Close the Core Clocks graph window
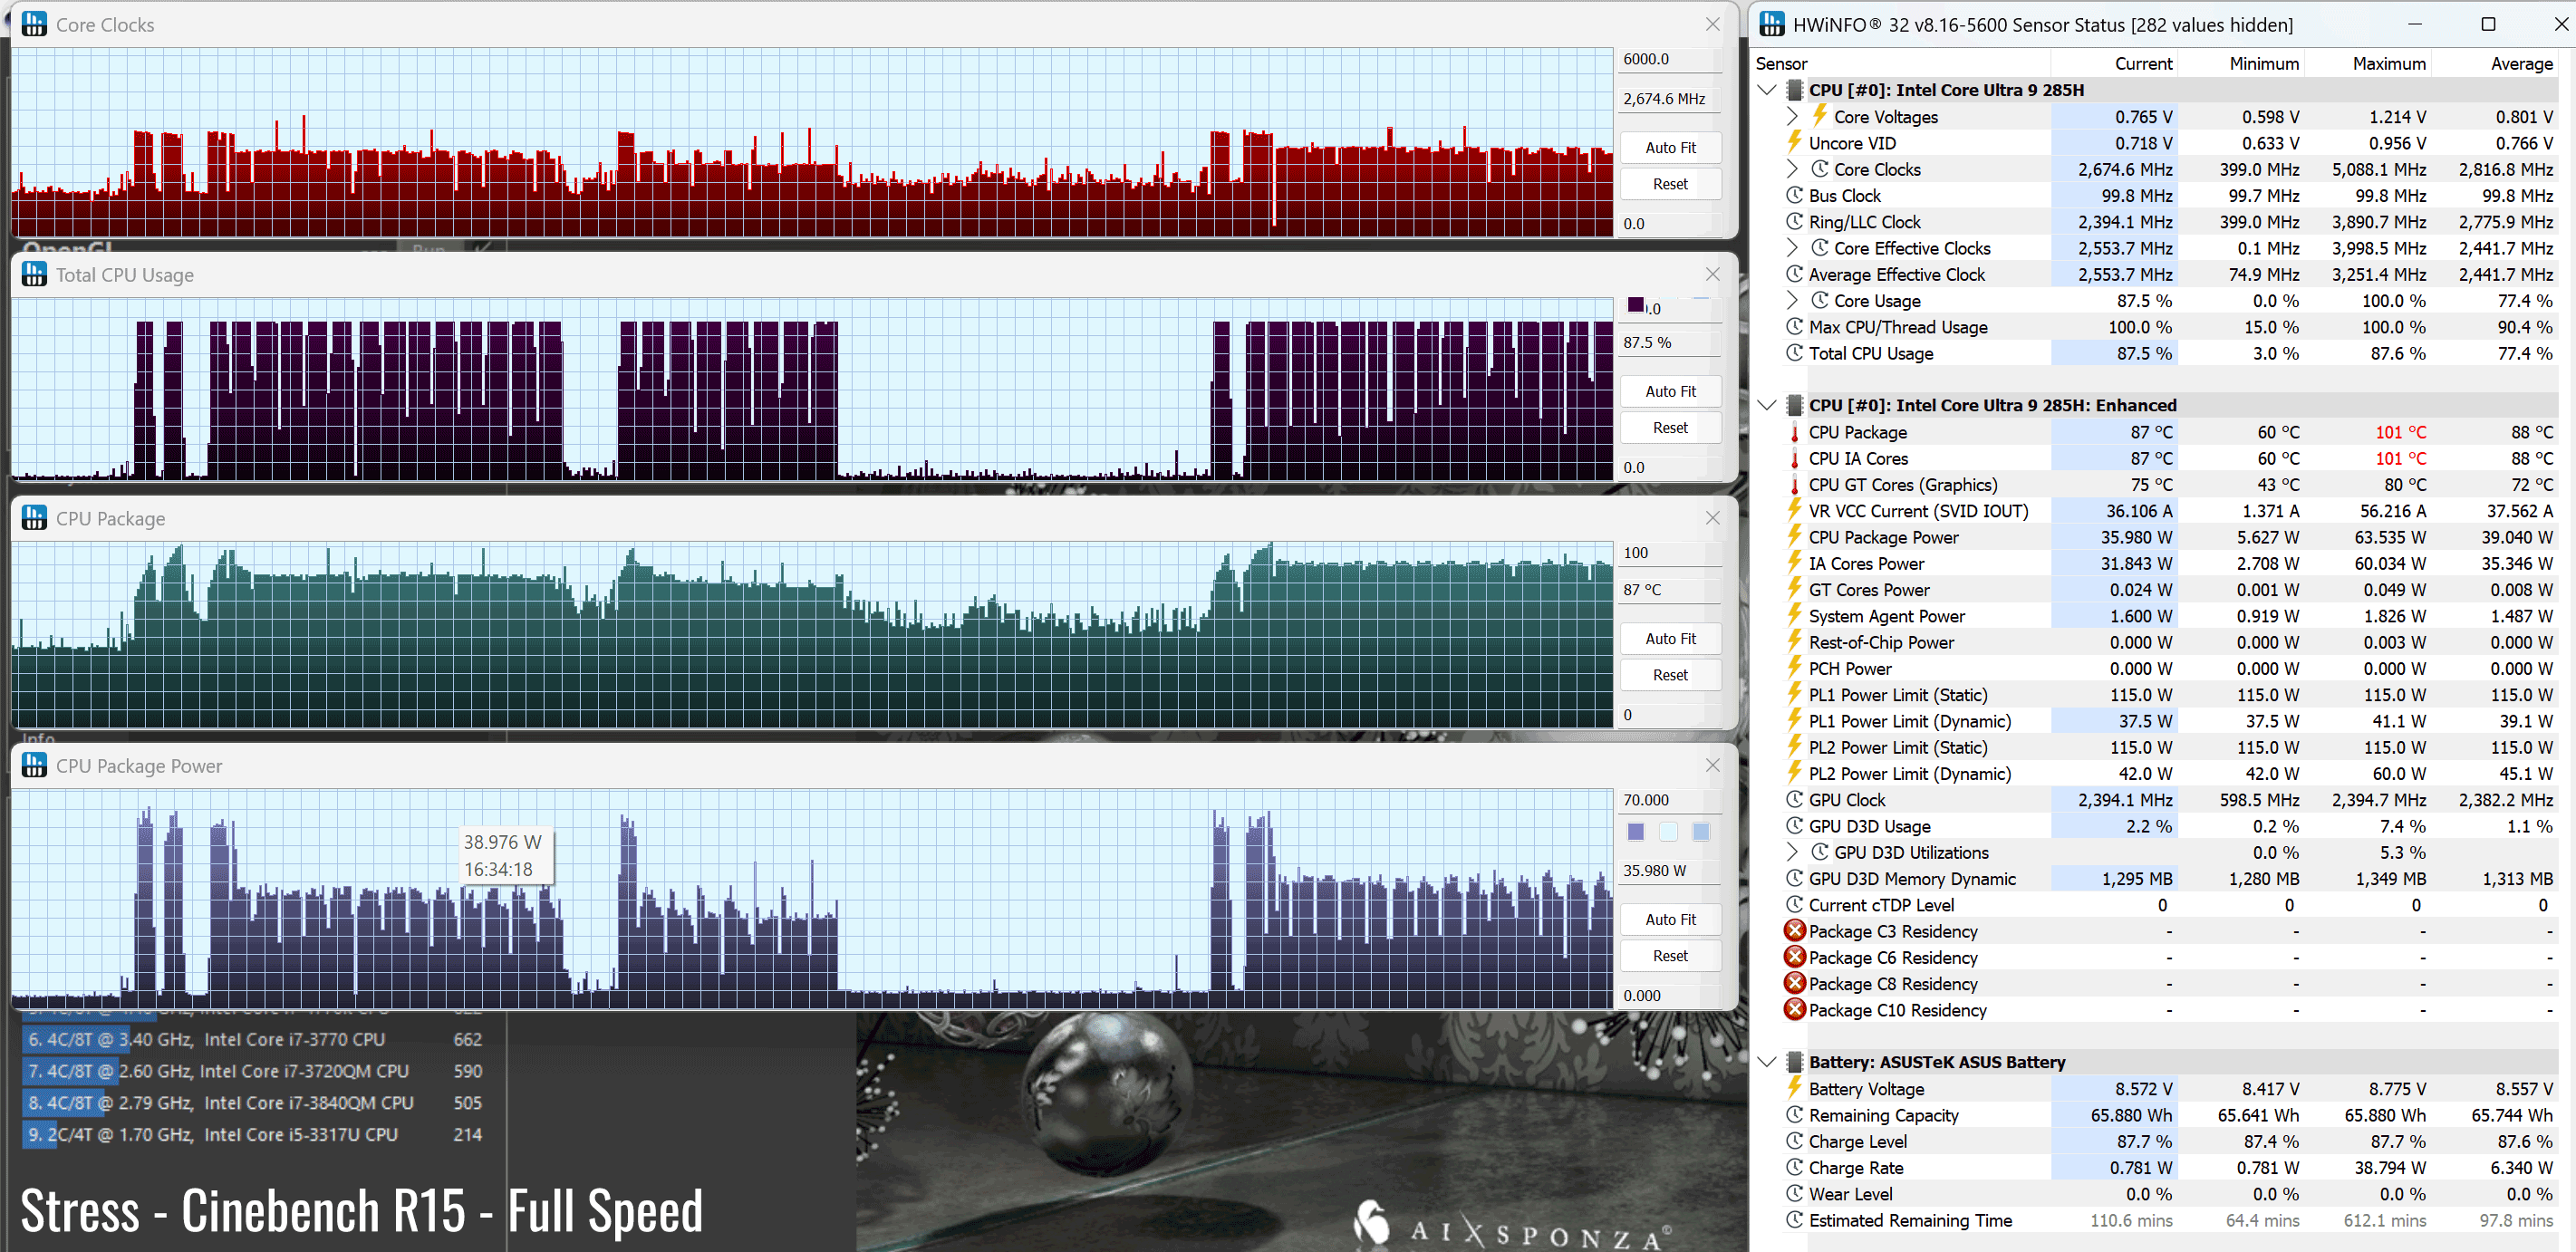The height and width of the screenshot is (1252, 2576). pos(1712,24)
